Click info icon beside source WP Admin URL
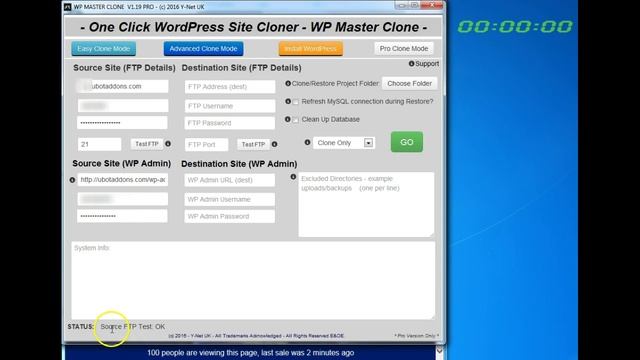 (x=72, y=180)
